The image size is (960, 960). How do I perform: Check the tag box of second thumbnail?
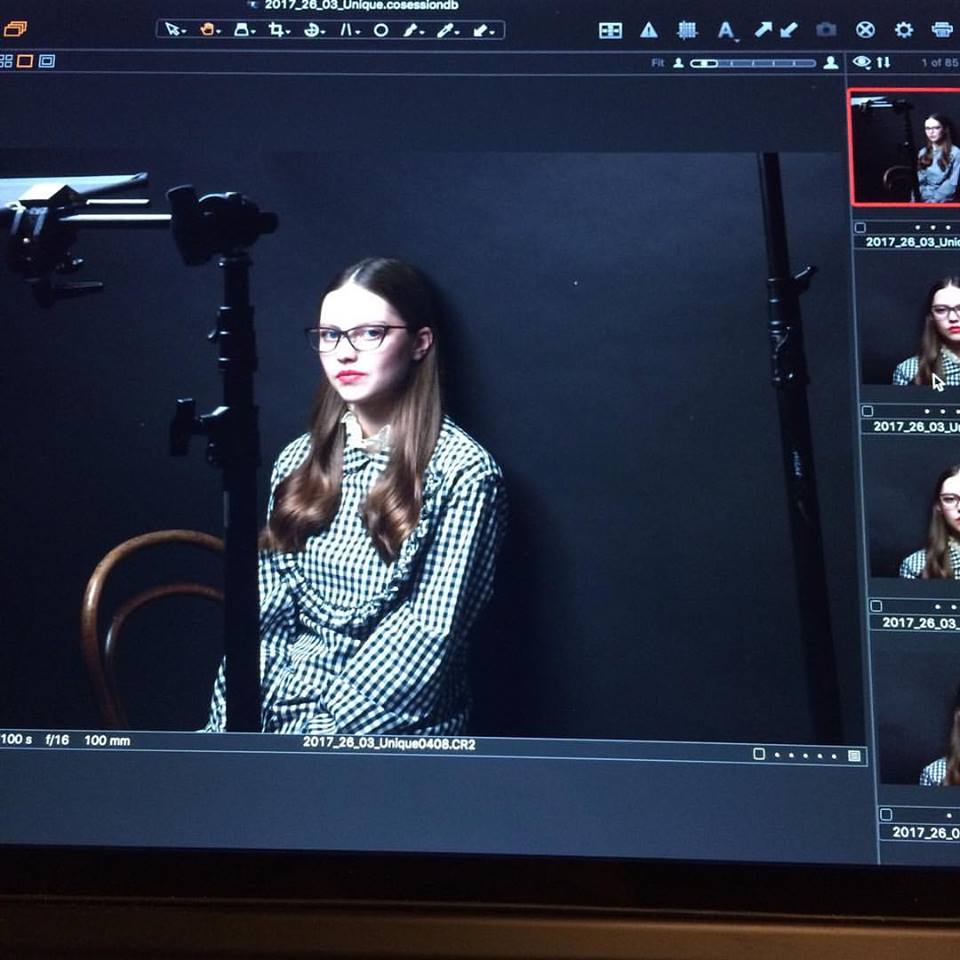pyautogui.click(x=867, y=411)
